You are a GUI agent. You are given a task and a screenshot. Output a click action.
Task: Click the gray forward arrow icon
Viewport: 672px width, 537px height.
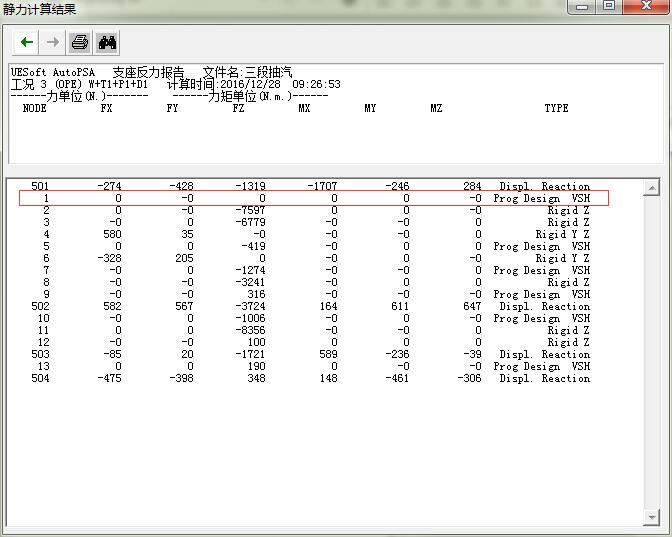click(53, 42)
